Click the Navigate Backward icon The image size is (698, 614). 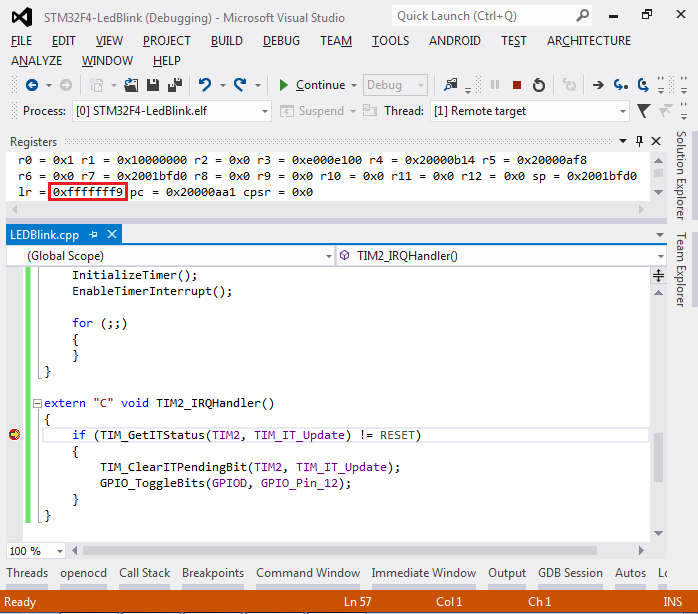click(32, 85)
